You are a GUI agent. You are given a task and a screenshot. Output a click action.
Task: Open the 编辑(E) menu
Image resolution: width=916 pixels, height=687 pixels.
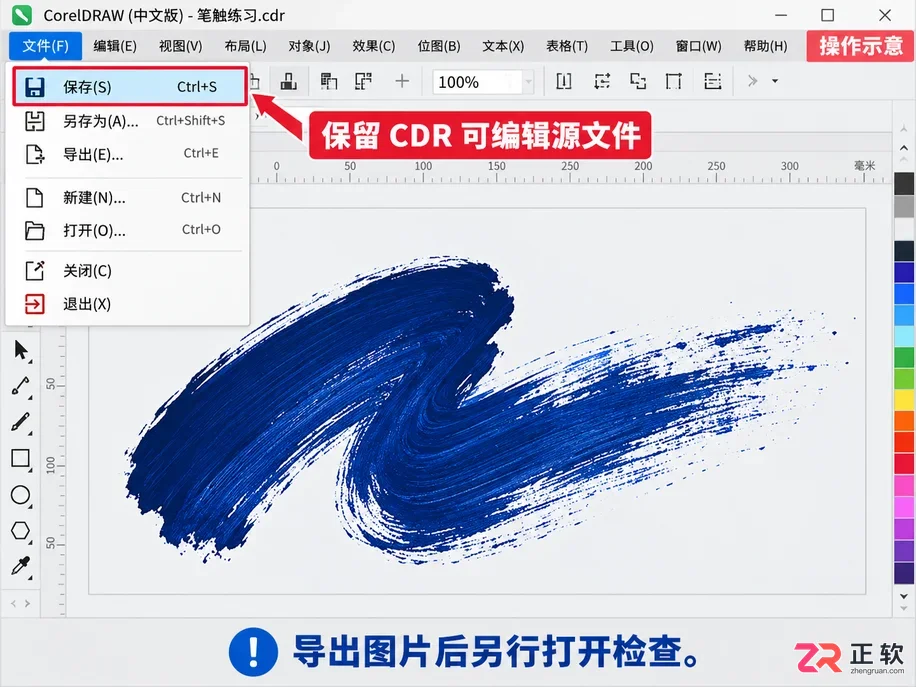click(114, 46)
